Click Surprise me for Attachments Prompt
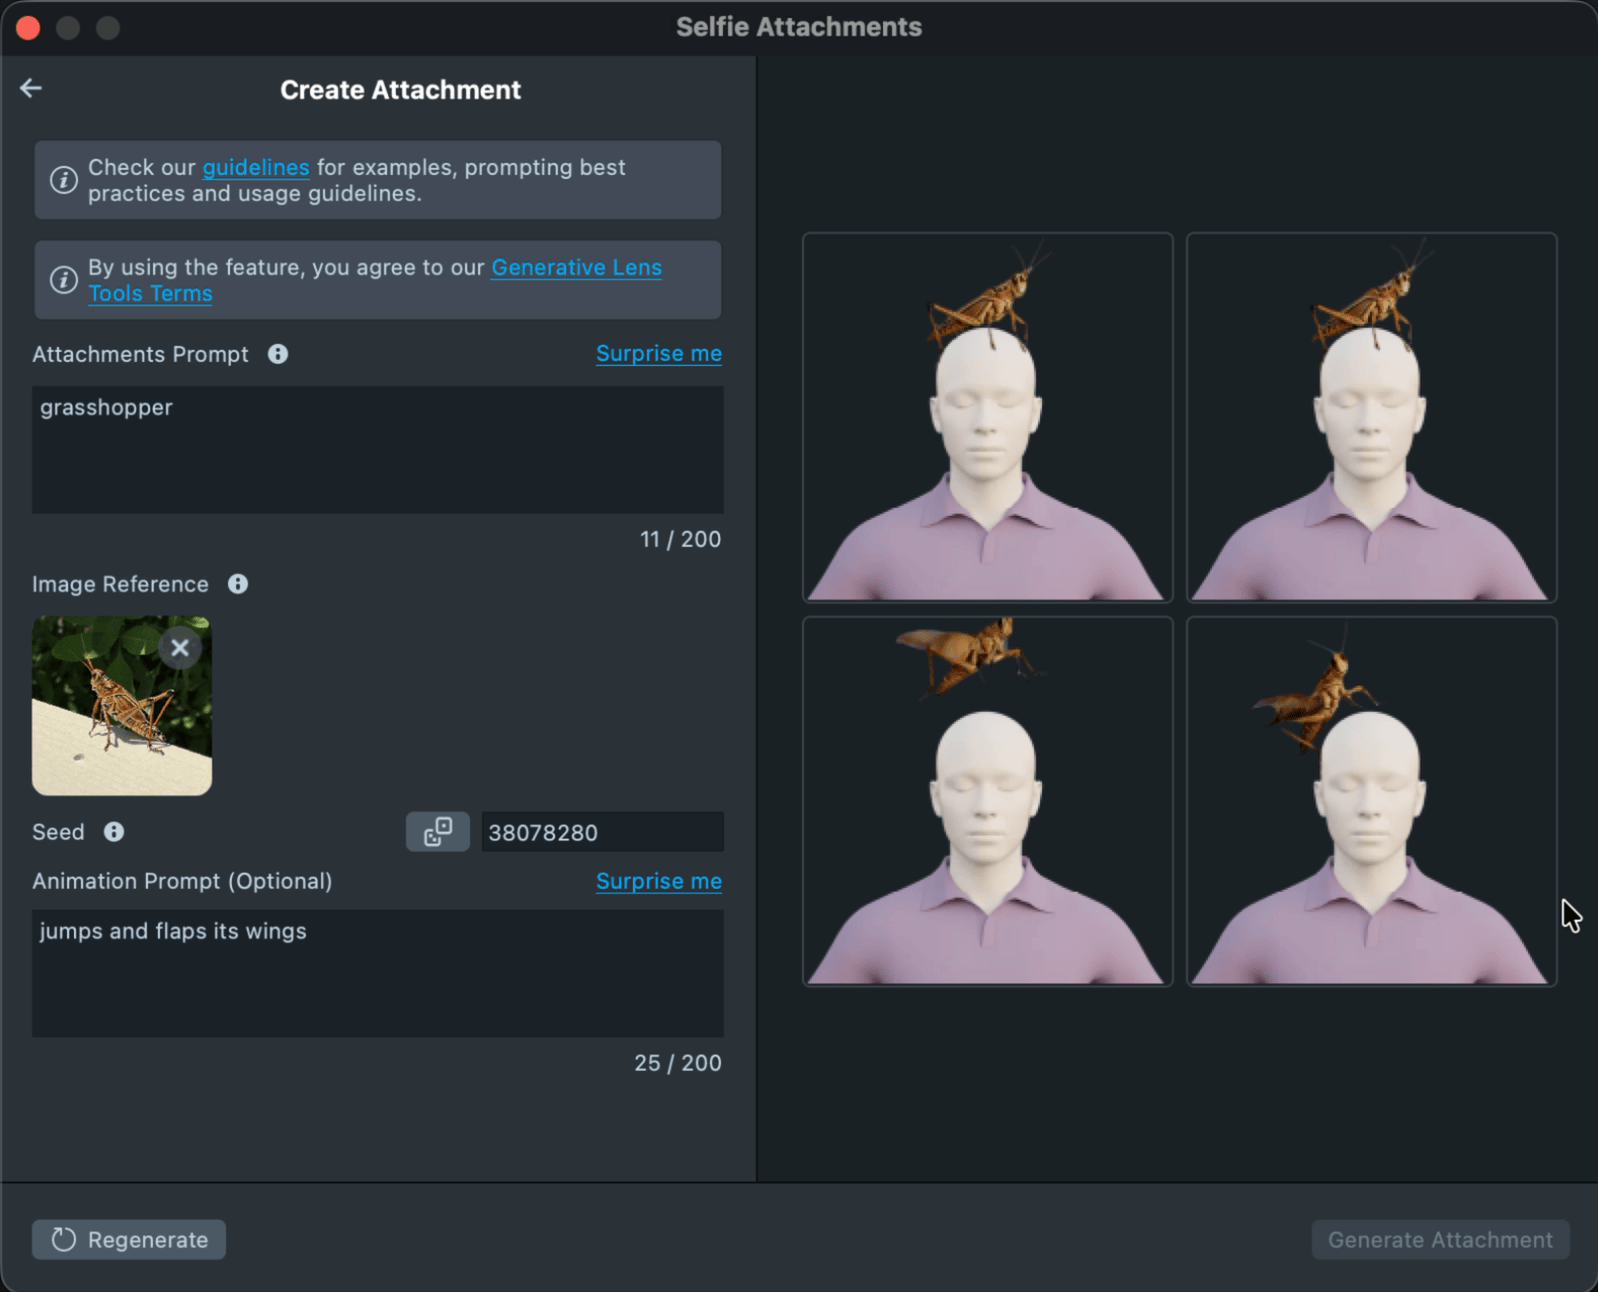This screenshot has height=1292, width=1598. coord(658,354)
